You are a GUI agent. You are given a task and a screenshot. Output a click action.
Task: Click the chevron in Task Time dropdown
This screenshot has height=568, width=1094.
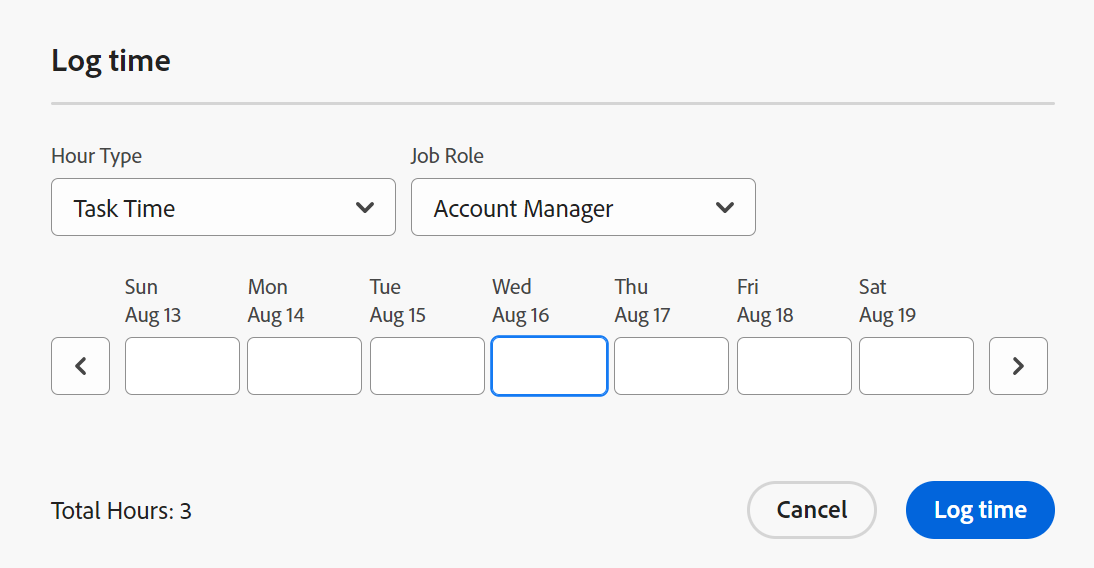(x=365, y=208)
